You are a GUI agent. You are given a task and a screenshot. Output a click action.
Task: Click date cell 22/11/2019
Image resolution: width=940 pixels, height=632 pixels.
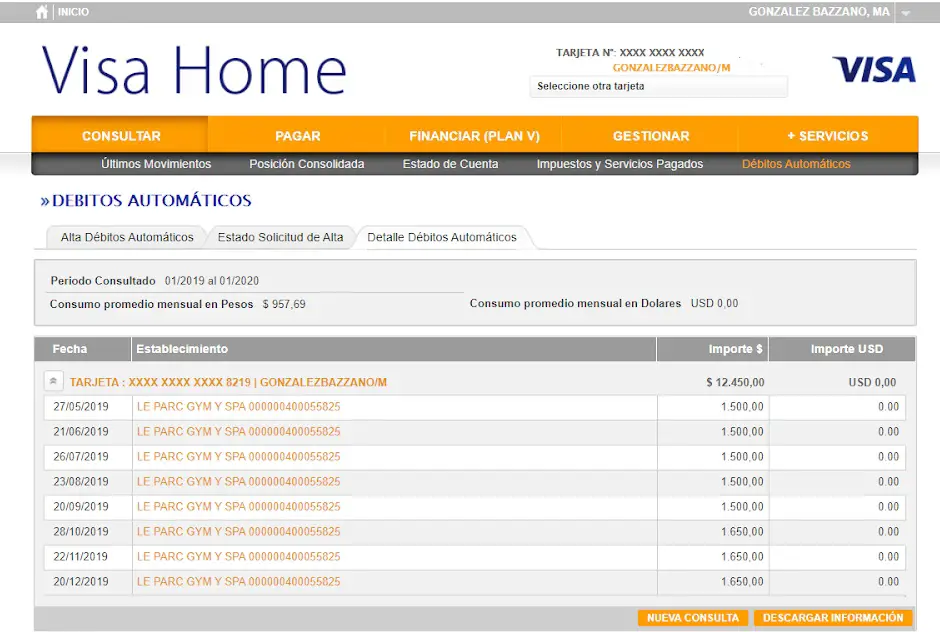[x=81, y=556]
